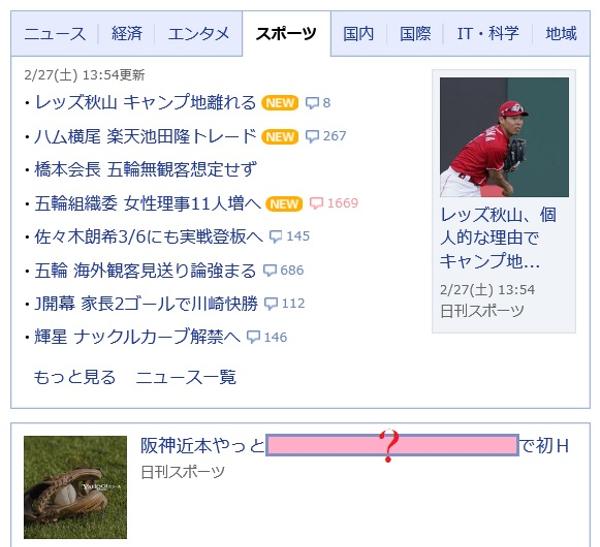The height and width of the screenshot is (547, 600).
Task: Select the IT・科学 tab
Action: 488,34
